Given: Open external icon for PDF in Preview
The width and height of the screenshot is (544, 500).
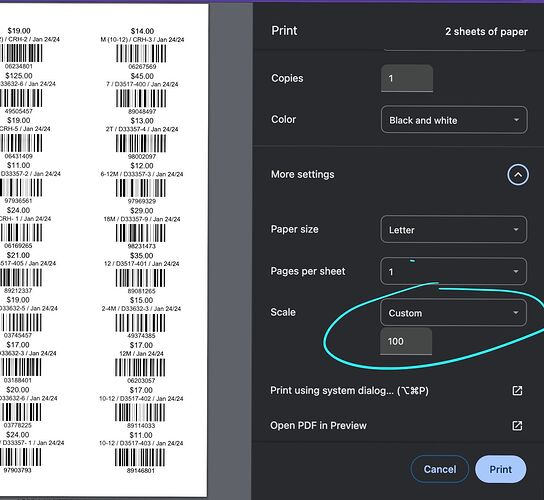Looking at the screenshot, I should click(517, 425).
